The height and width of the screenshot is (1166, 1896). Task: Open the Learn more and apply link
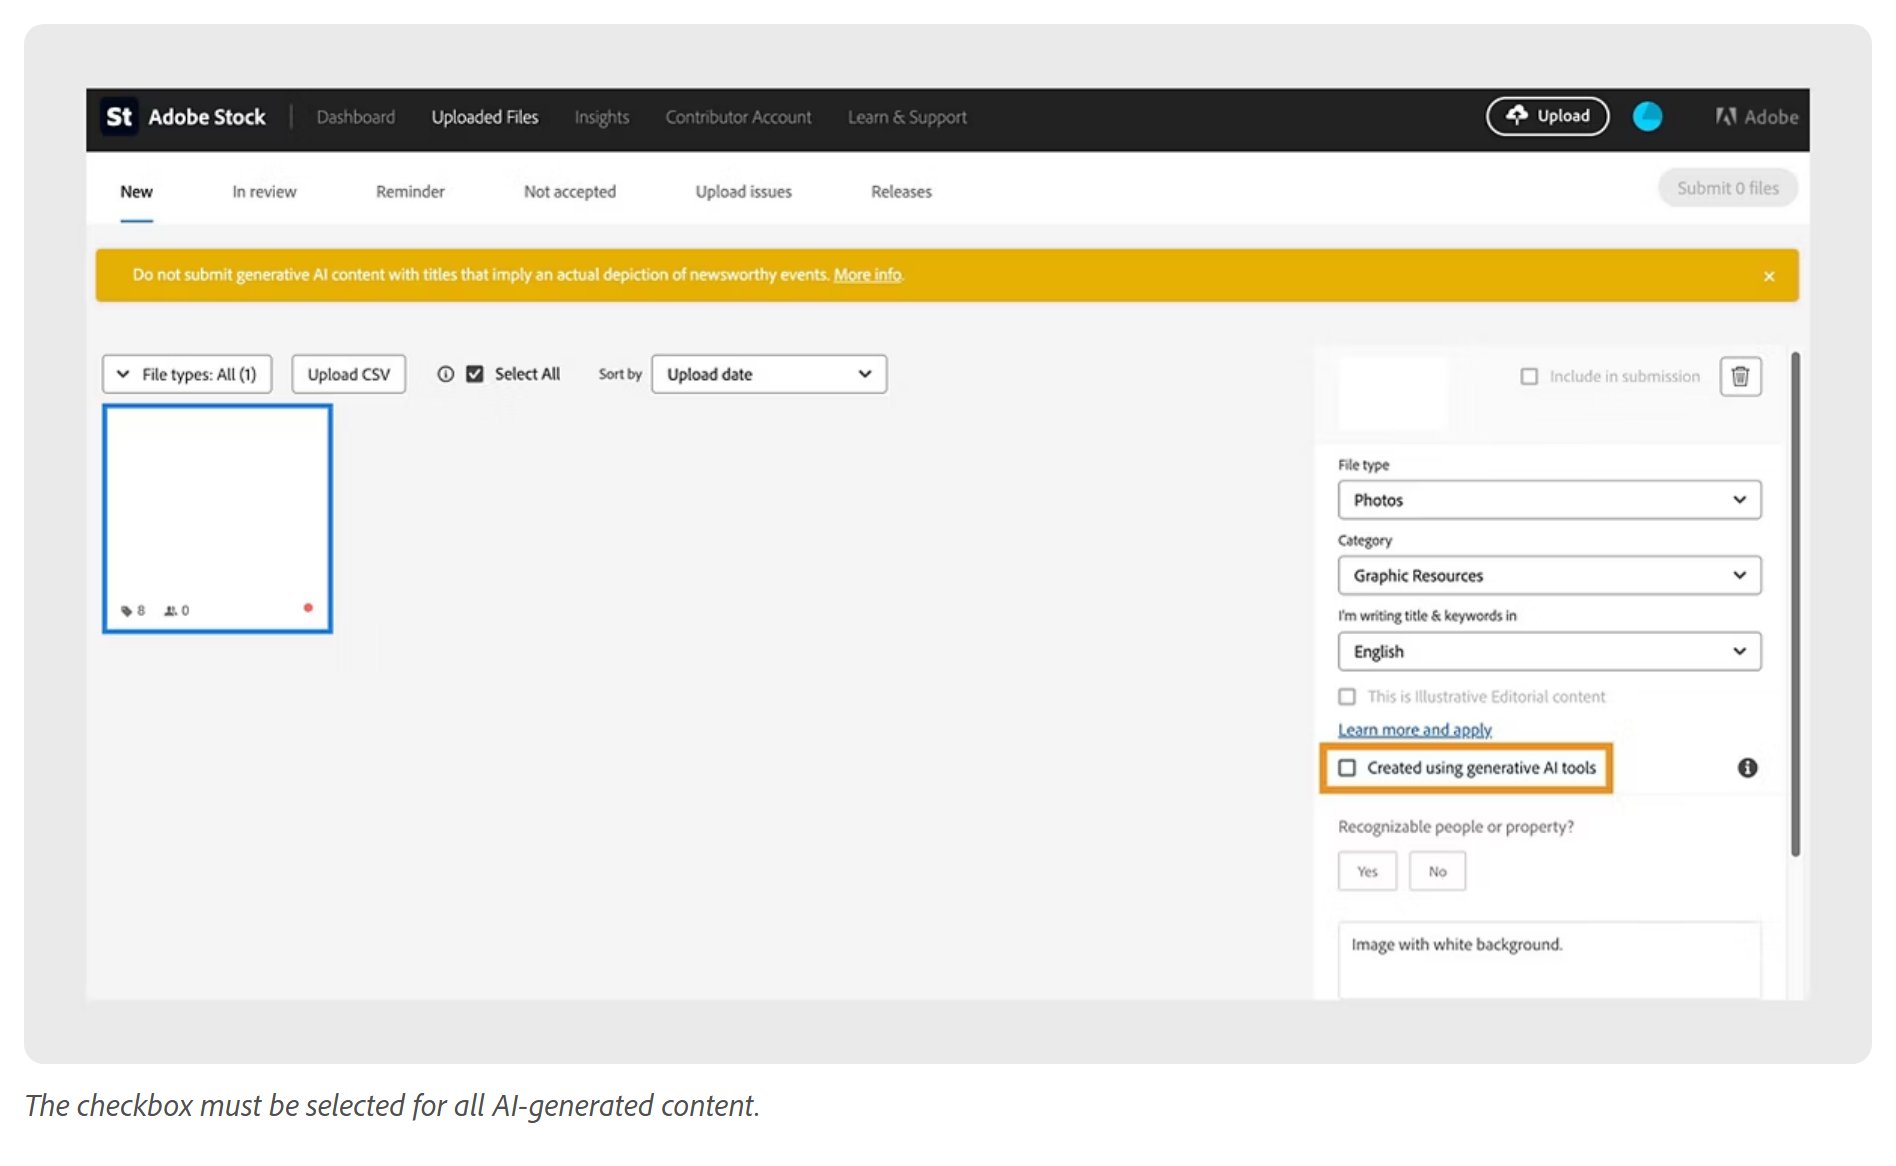tap(1415, 730)
